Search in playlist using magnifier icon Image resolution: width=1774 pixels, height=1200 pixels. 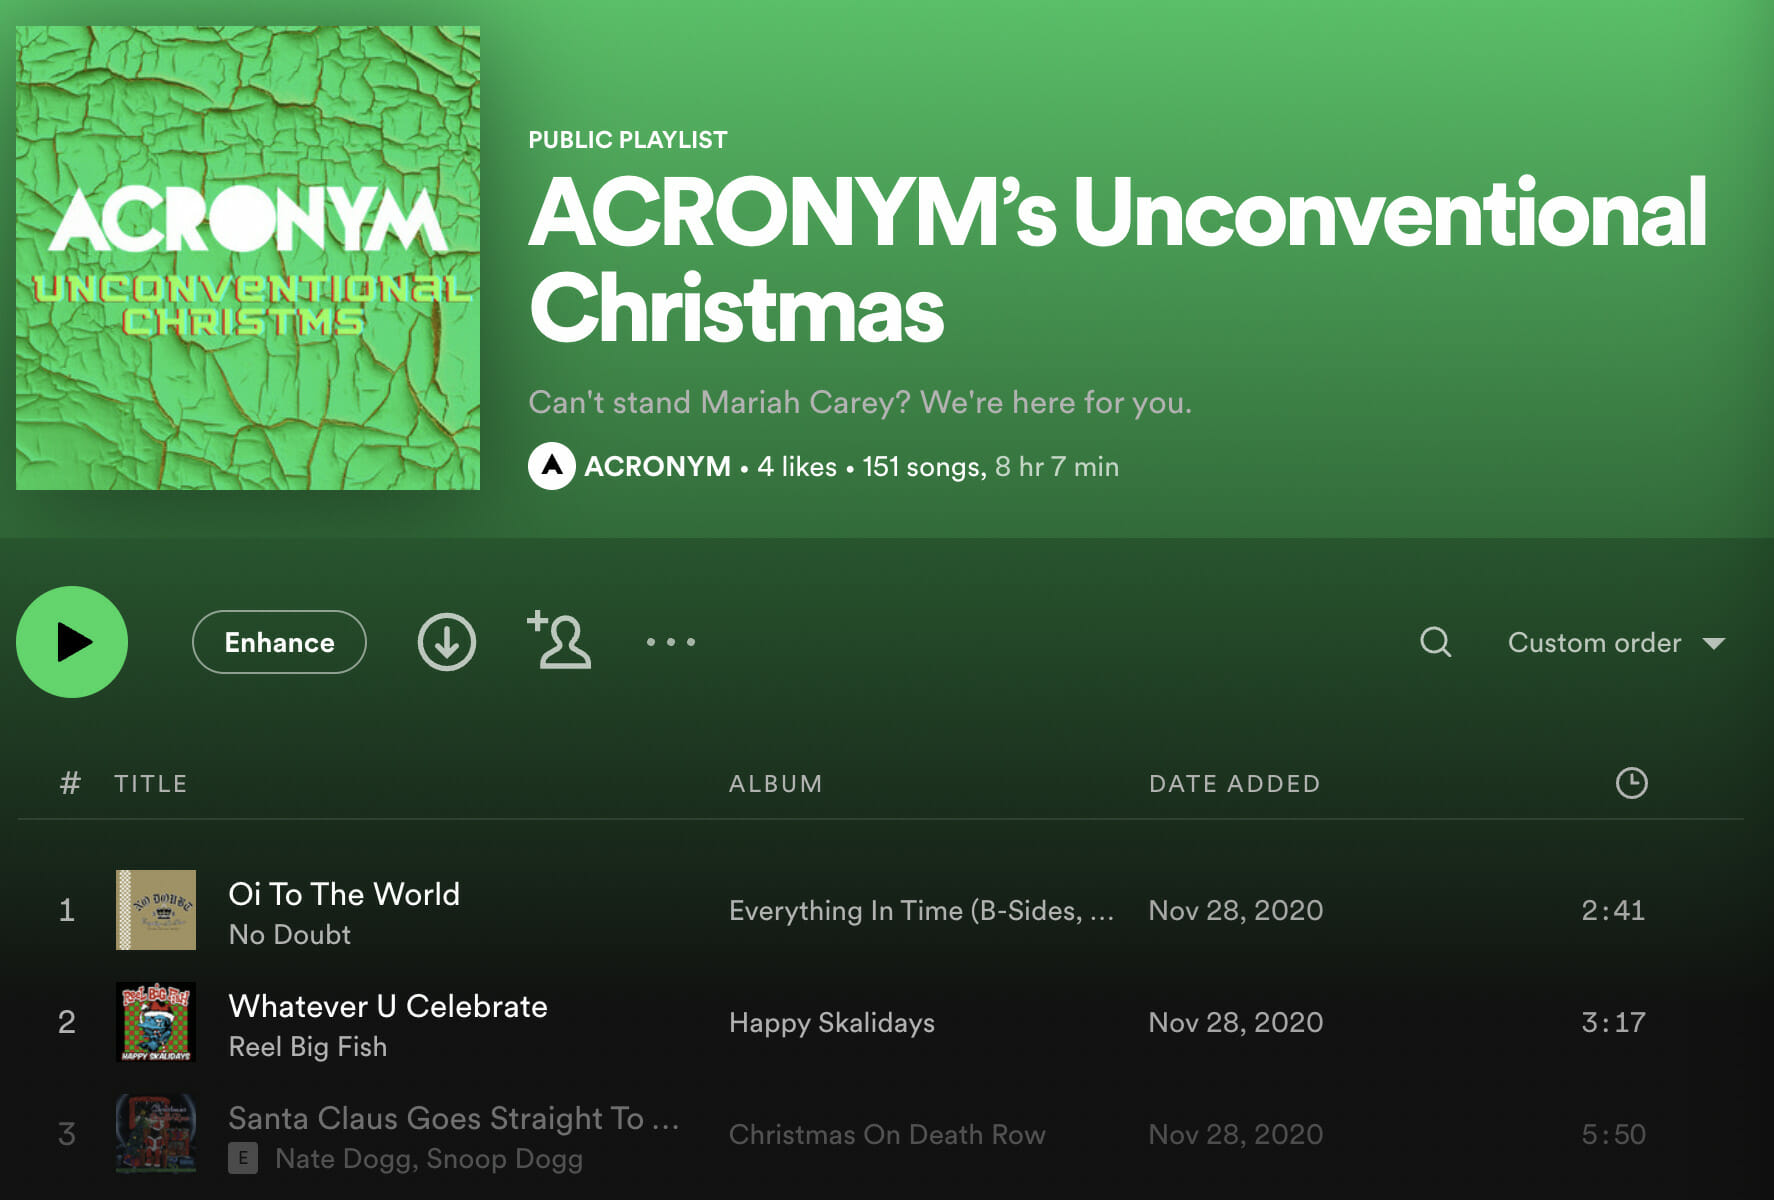(1435, 642)
